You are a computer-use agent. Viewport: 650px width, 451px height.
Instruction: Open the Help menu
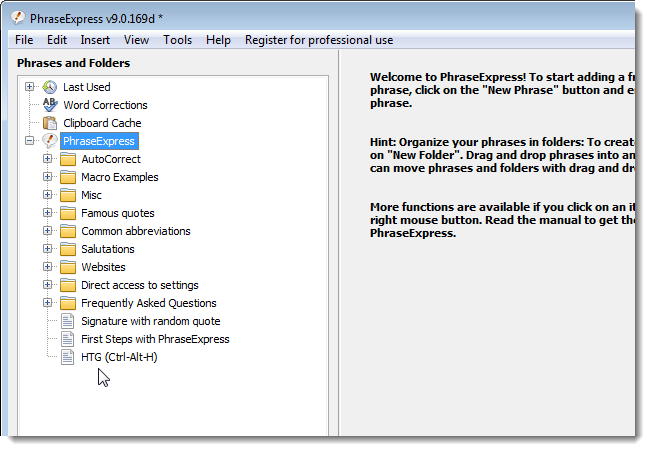[218, 40]
